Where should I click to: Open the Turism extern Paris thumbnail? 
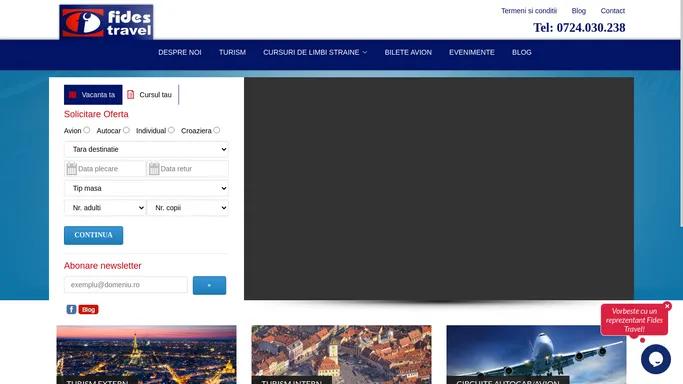tap(146, 354)
